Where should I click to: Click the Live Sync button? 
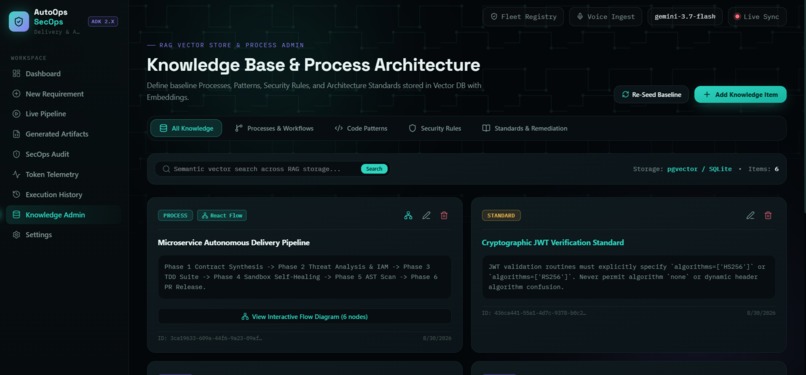pyautogui.click(x=757, y=16)
